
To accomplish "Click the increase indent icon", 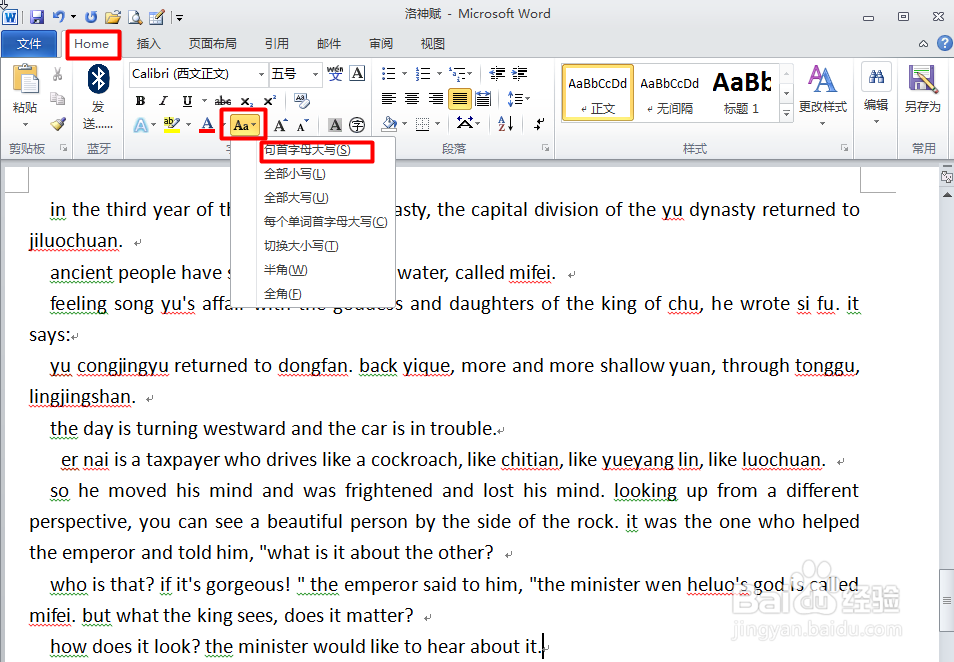I will point(520,74).
